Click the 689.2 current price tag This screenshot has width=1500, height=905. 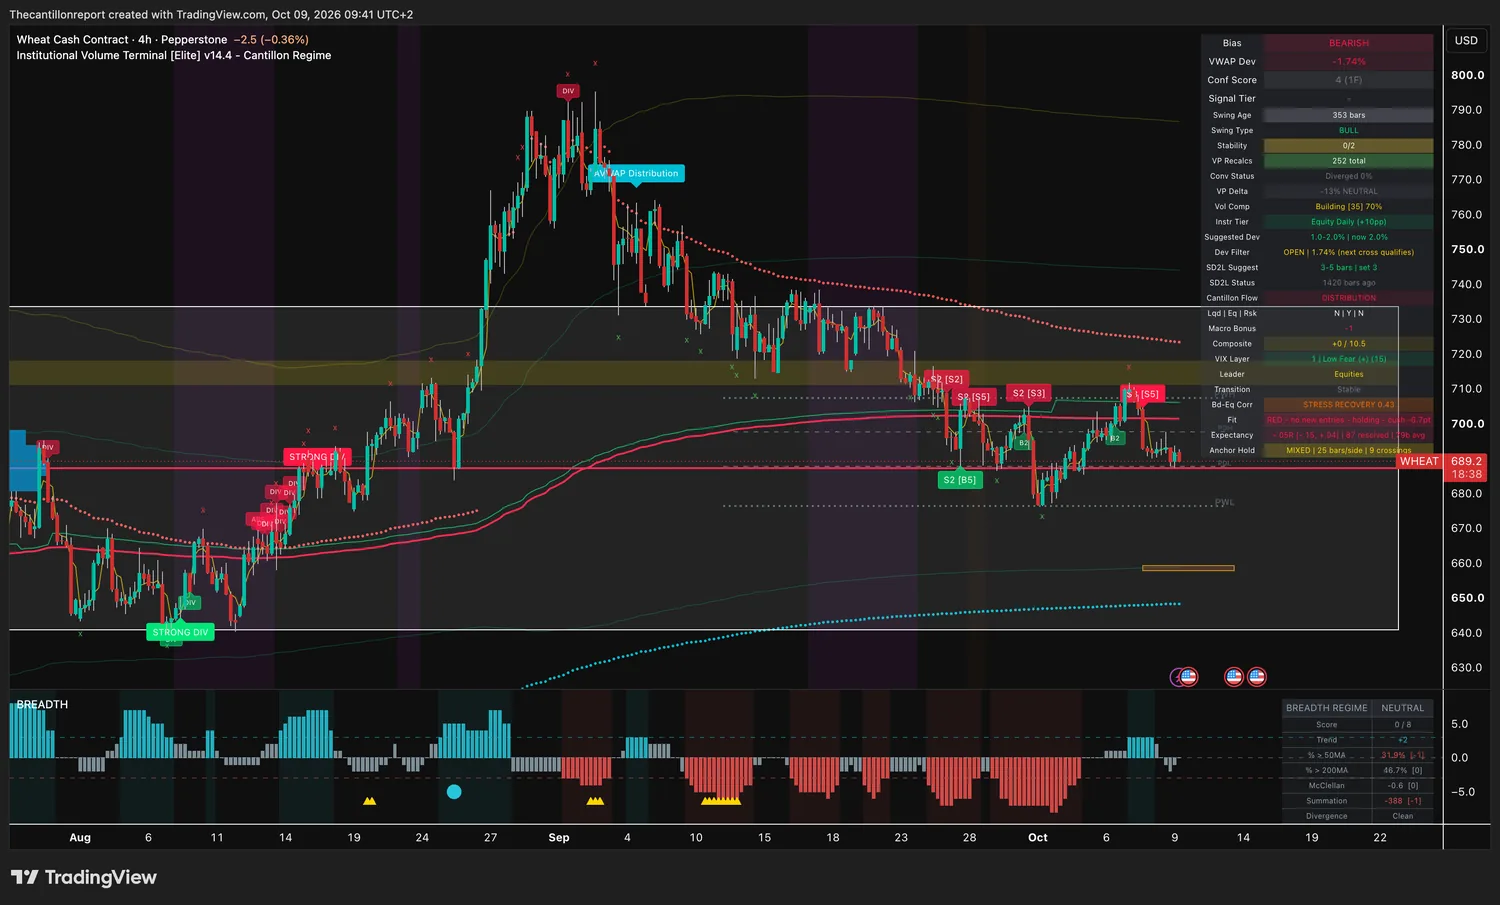[x=1466, y=462]
